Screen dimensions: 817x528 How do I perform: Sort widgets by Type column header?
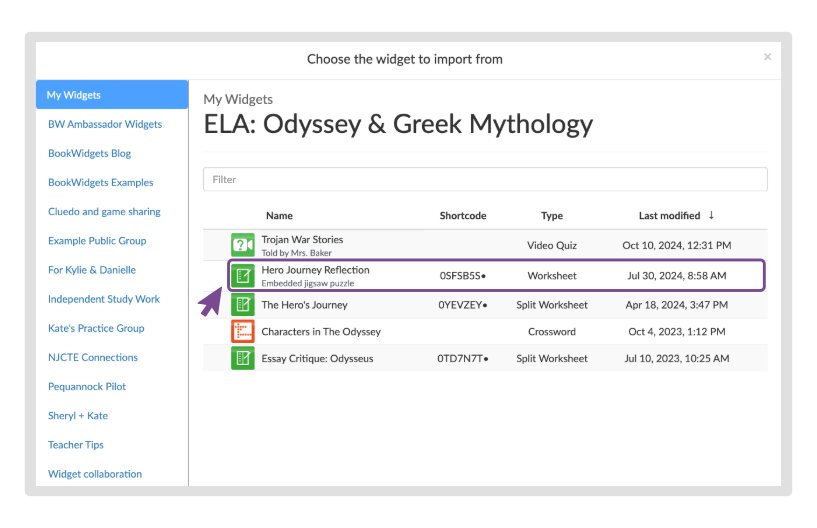tap(551, 216)
